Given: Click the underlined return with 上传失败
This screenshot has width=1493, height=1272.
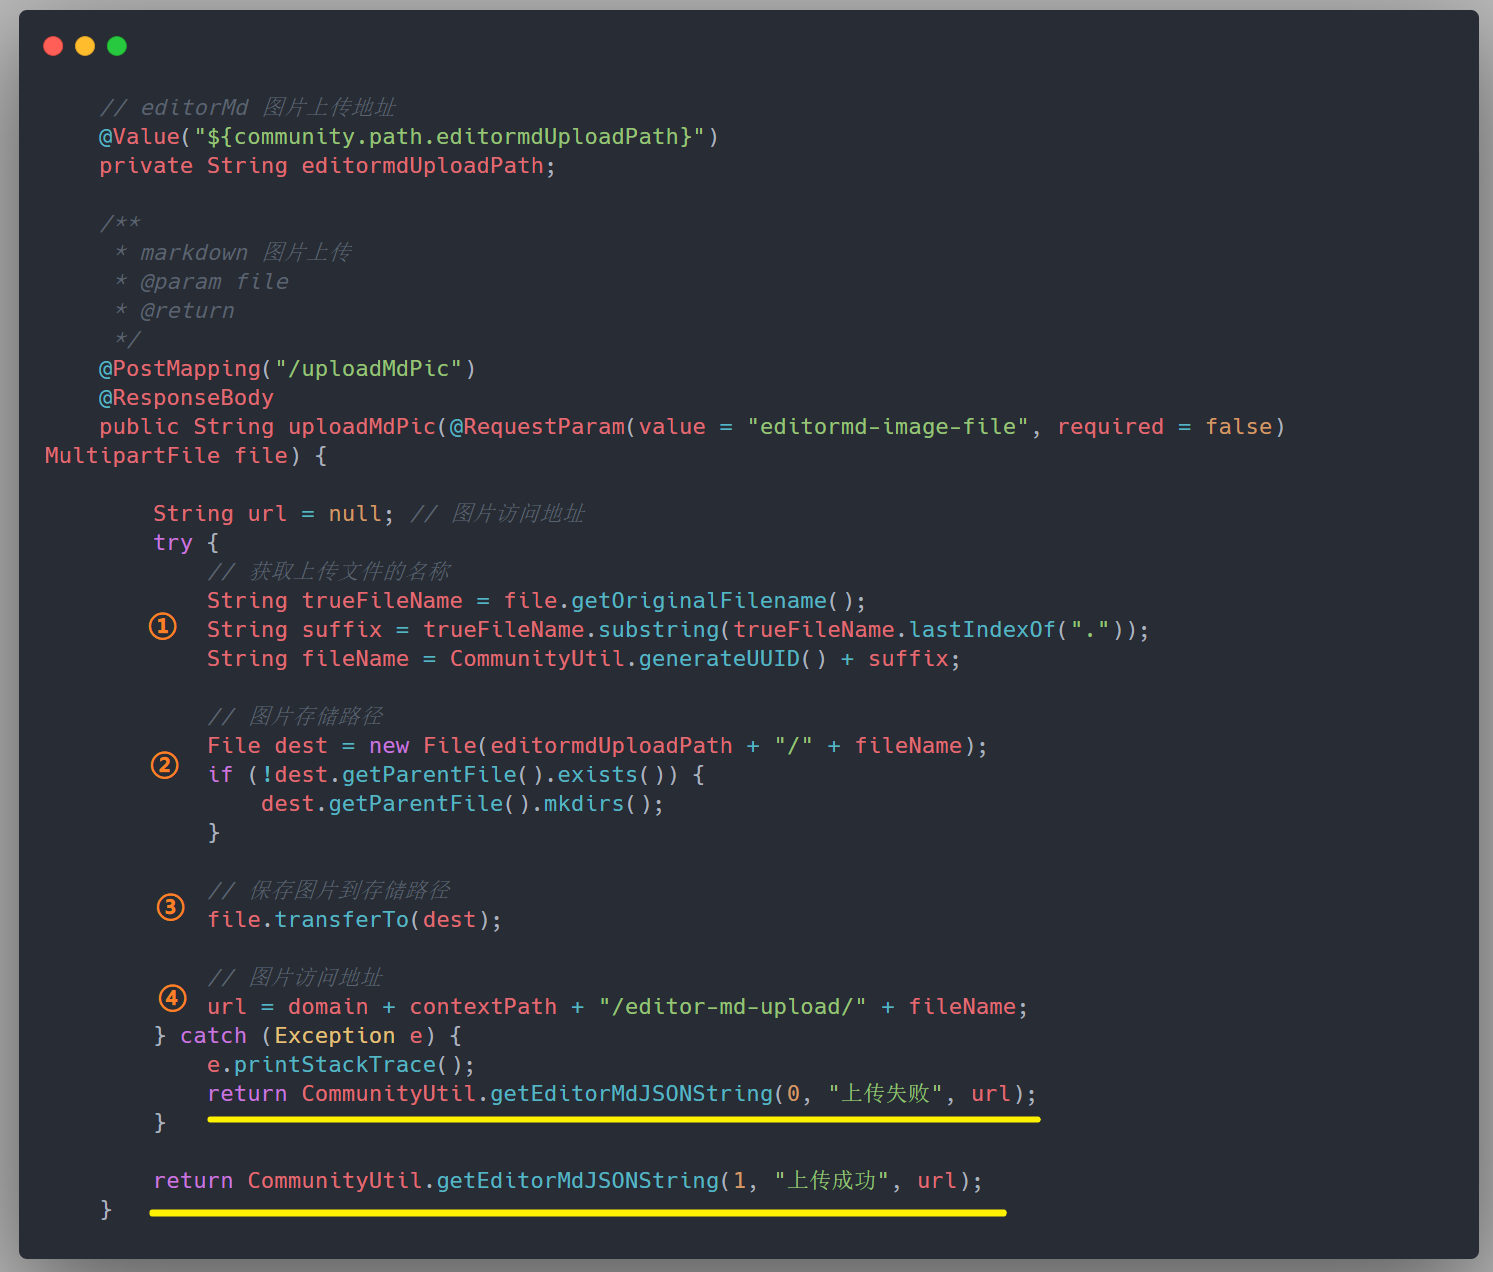Looking at the screenshot, I should [x=622, y=1094].
